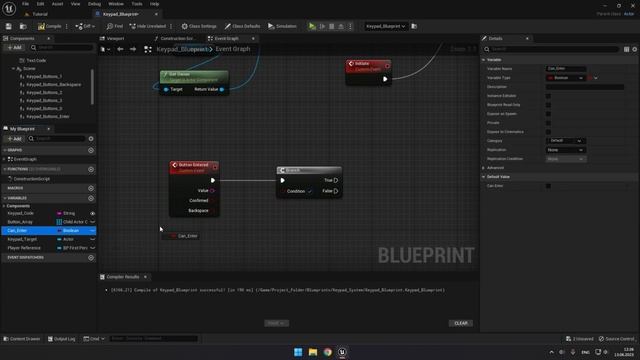Toggle Keypad_Code variable eye visibility
Screen dimensions: 640x360
coord(92,213)
